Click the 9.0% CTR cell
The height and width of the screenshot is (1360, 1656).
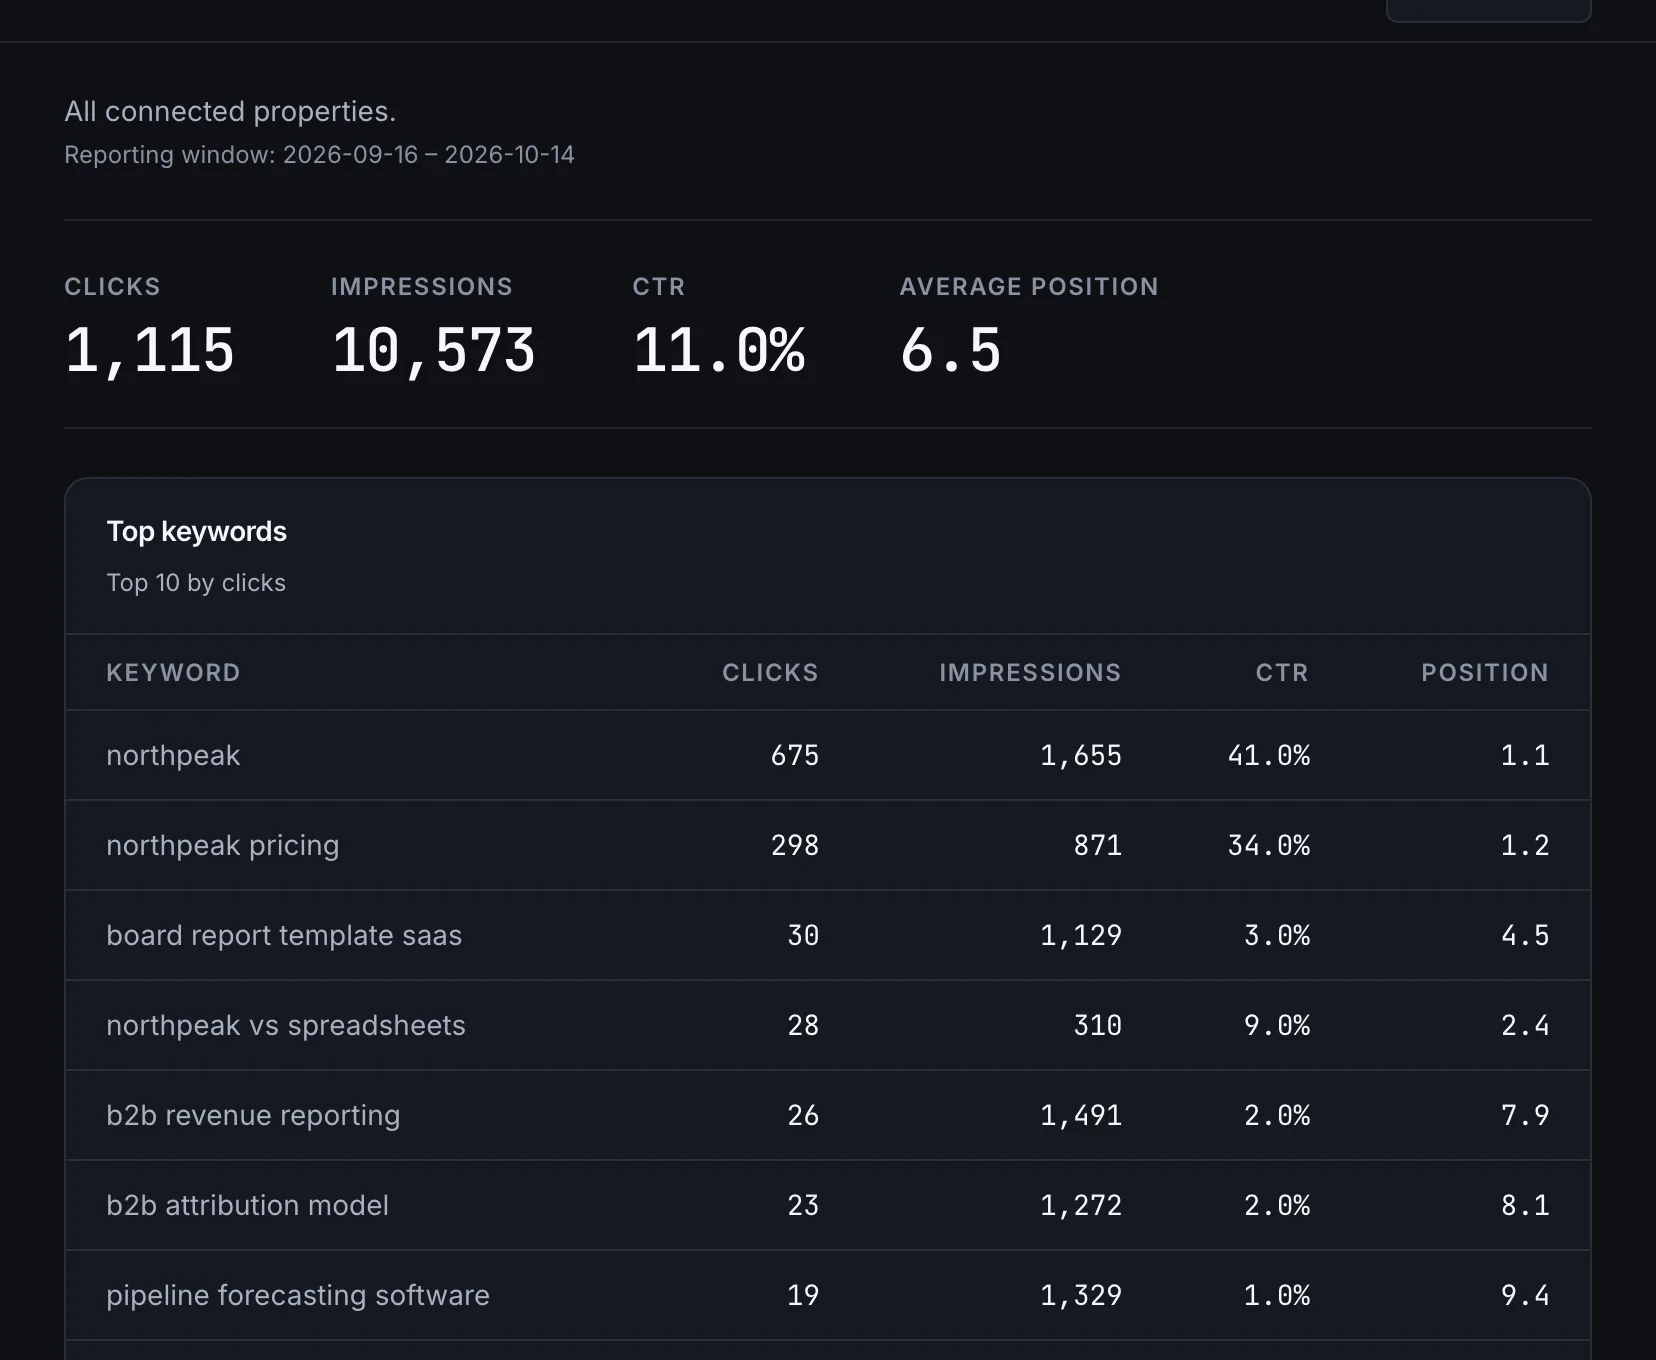[x=1277, y=1025]
